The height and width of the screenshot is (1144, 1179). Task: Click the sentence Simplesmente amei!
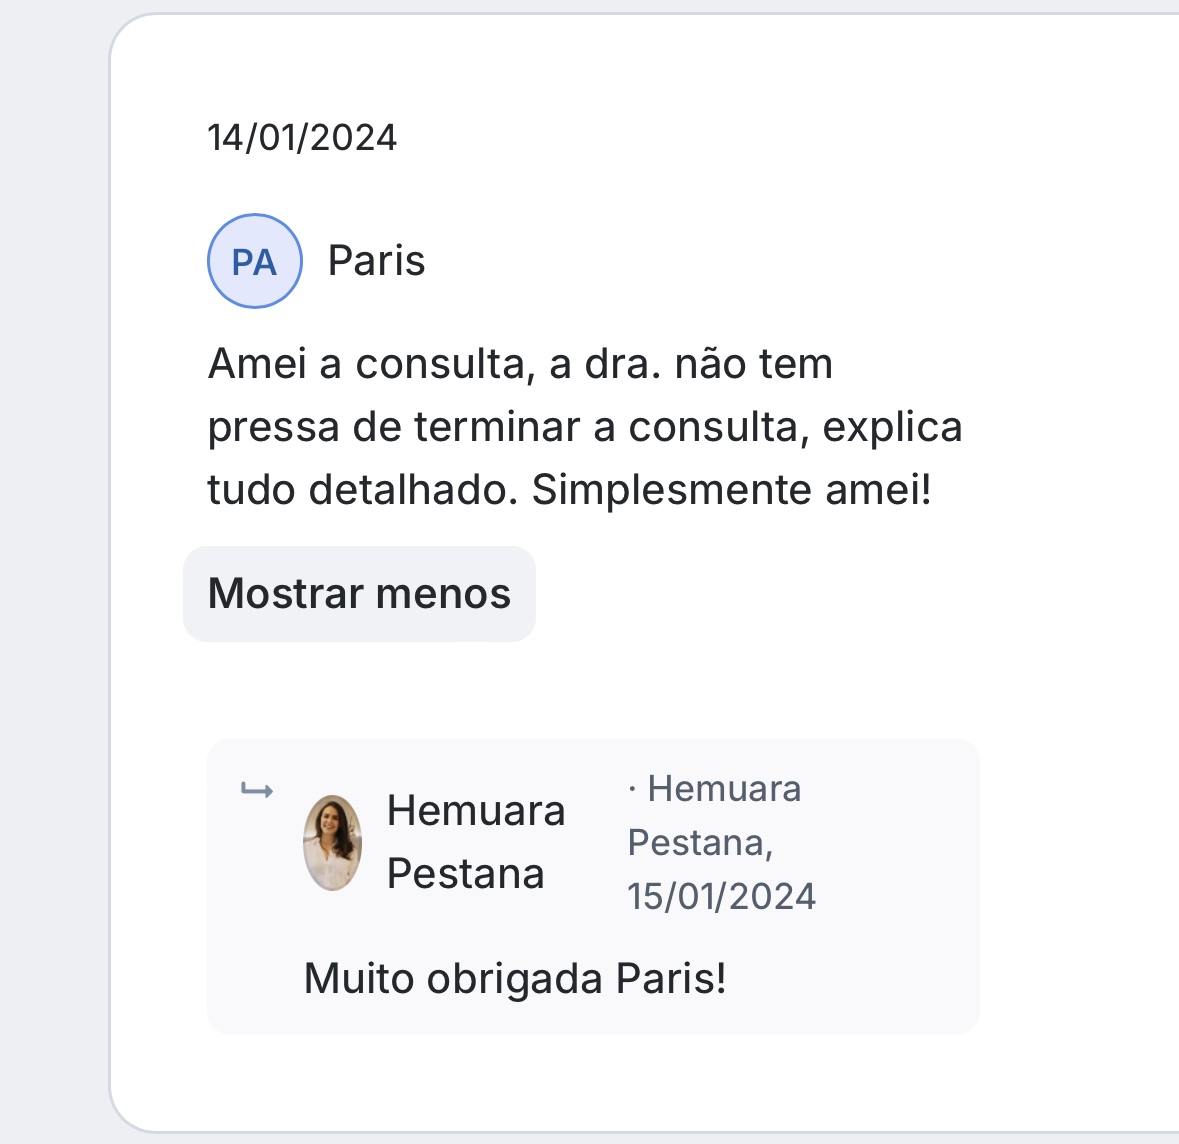click(x=731, y=490)
